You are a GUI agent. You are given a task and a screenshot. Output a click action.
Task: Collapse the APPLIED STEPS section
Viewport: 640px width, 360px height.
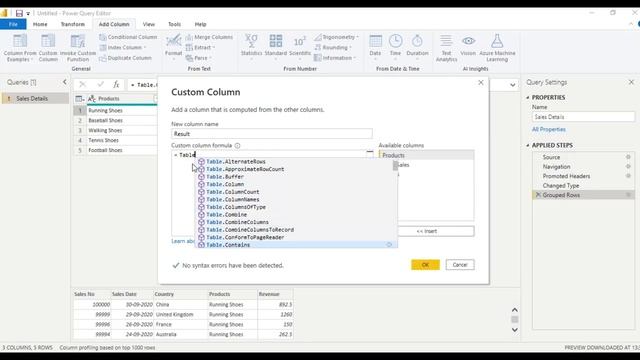(x=528, y=145)
